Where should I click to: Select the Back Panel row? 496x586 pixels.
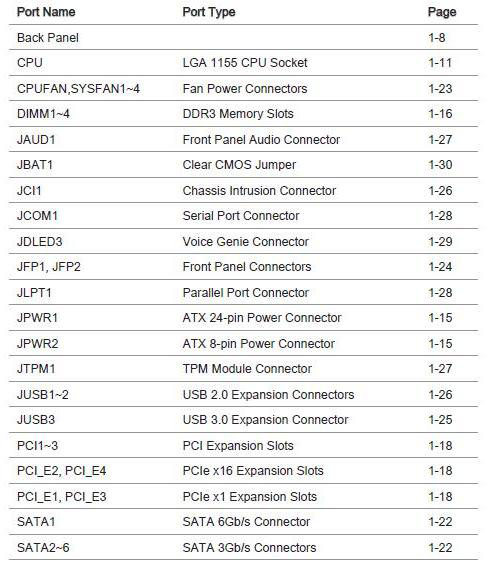tap(243, 38)
